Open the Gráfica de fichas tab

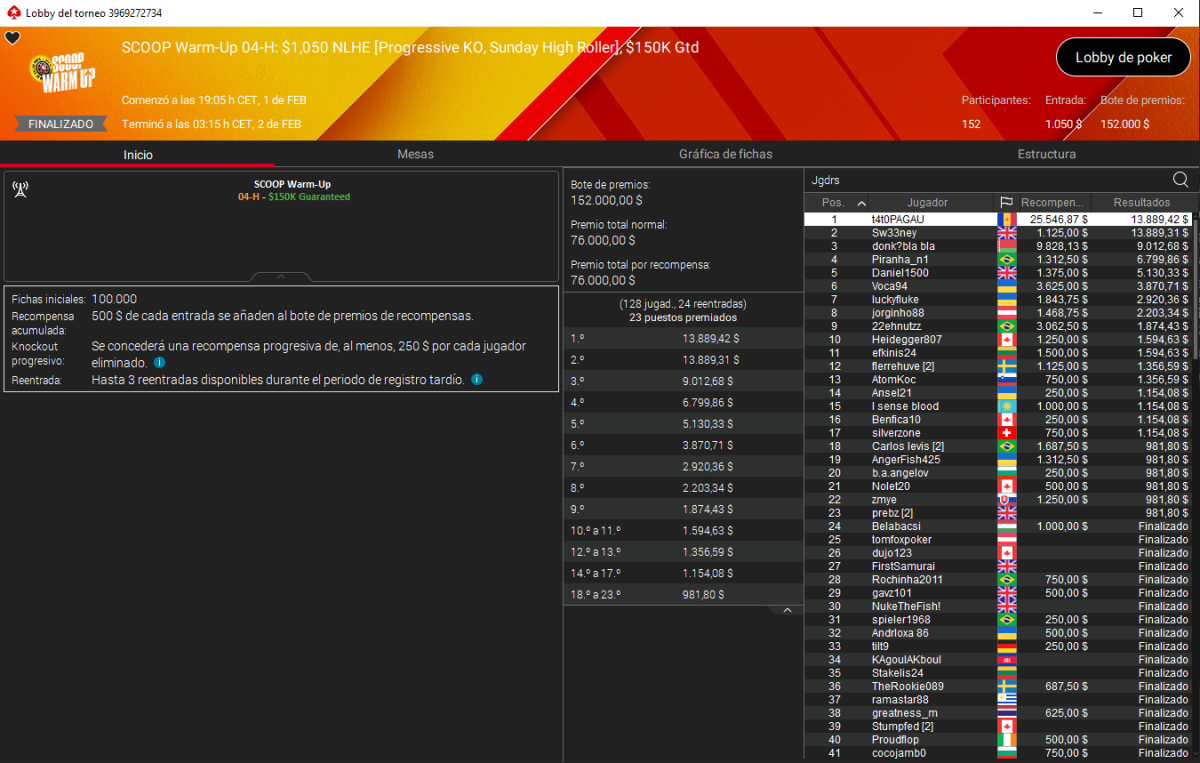[x=725, y=154]
